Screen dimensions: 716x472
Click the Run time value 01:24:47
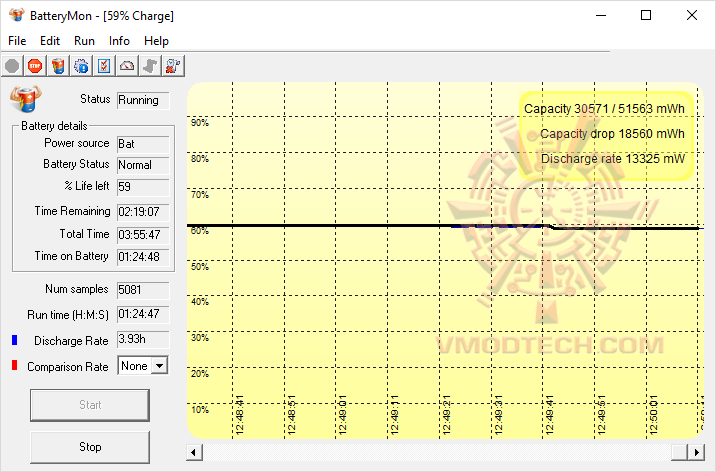(x=143, y=315)
